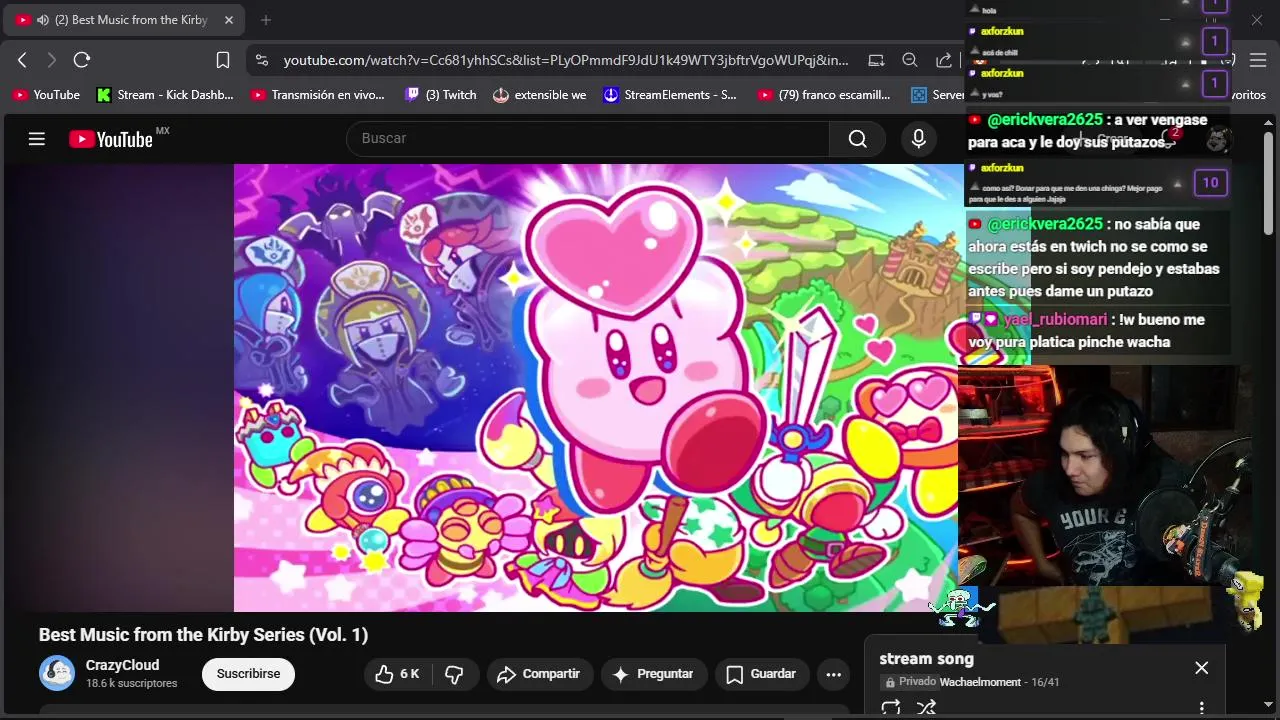Open the franco escamilla bookmark
1280x720 pixels.
[825, 95]
